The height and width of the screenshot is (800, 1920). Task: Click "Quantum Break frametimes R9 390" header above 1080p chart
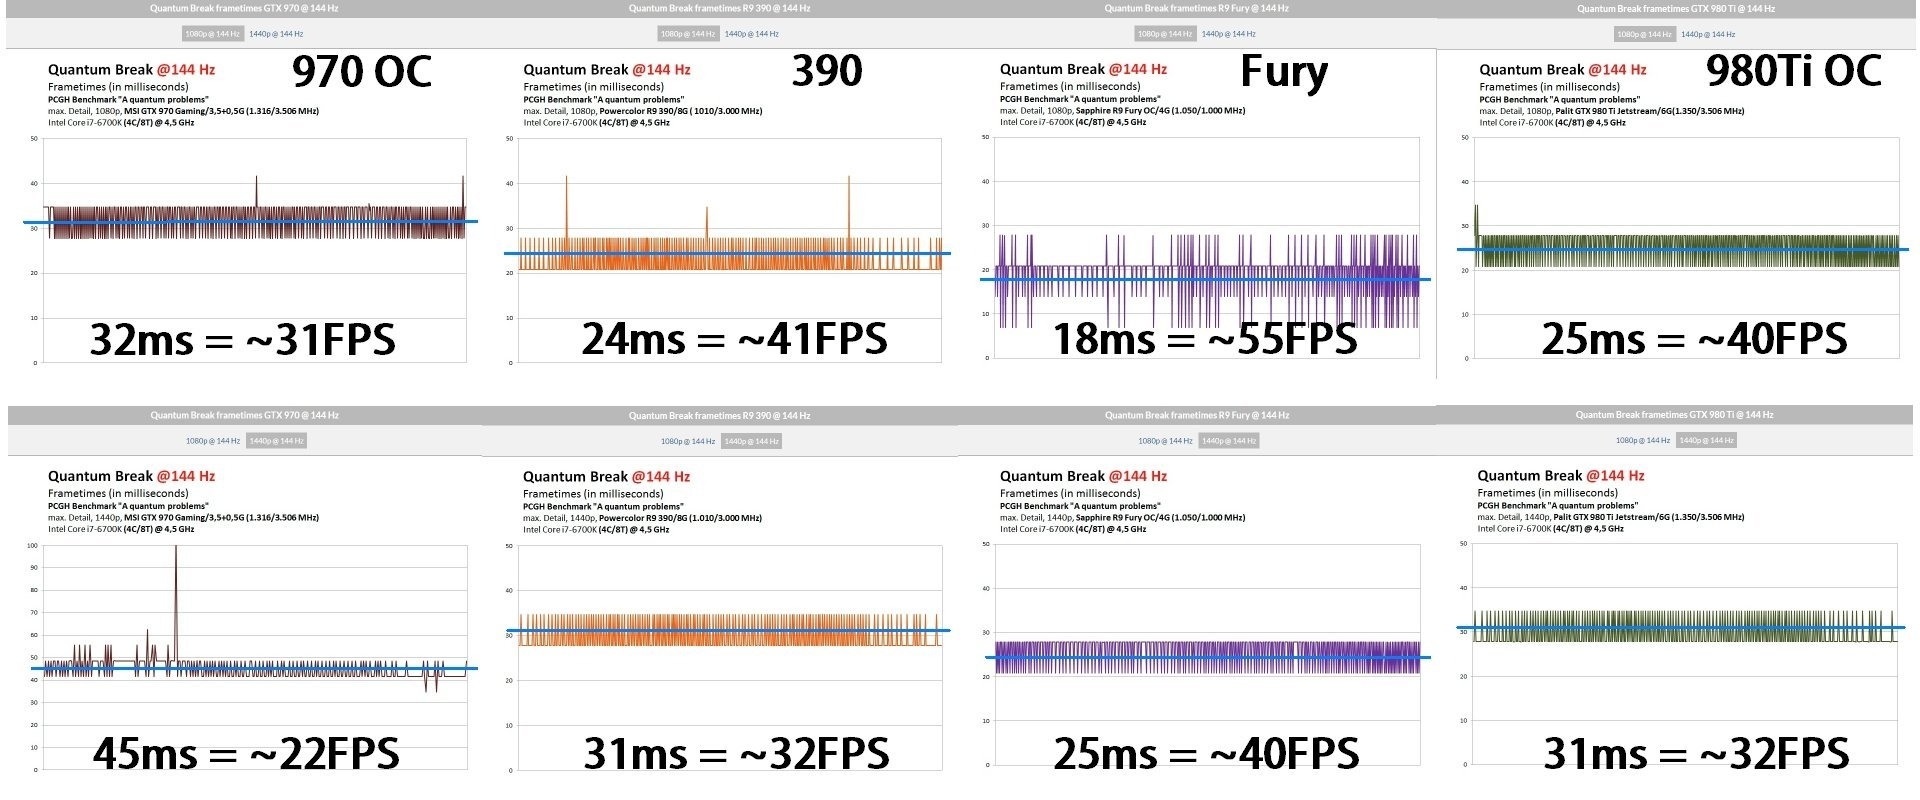click(720, 8)
